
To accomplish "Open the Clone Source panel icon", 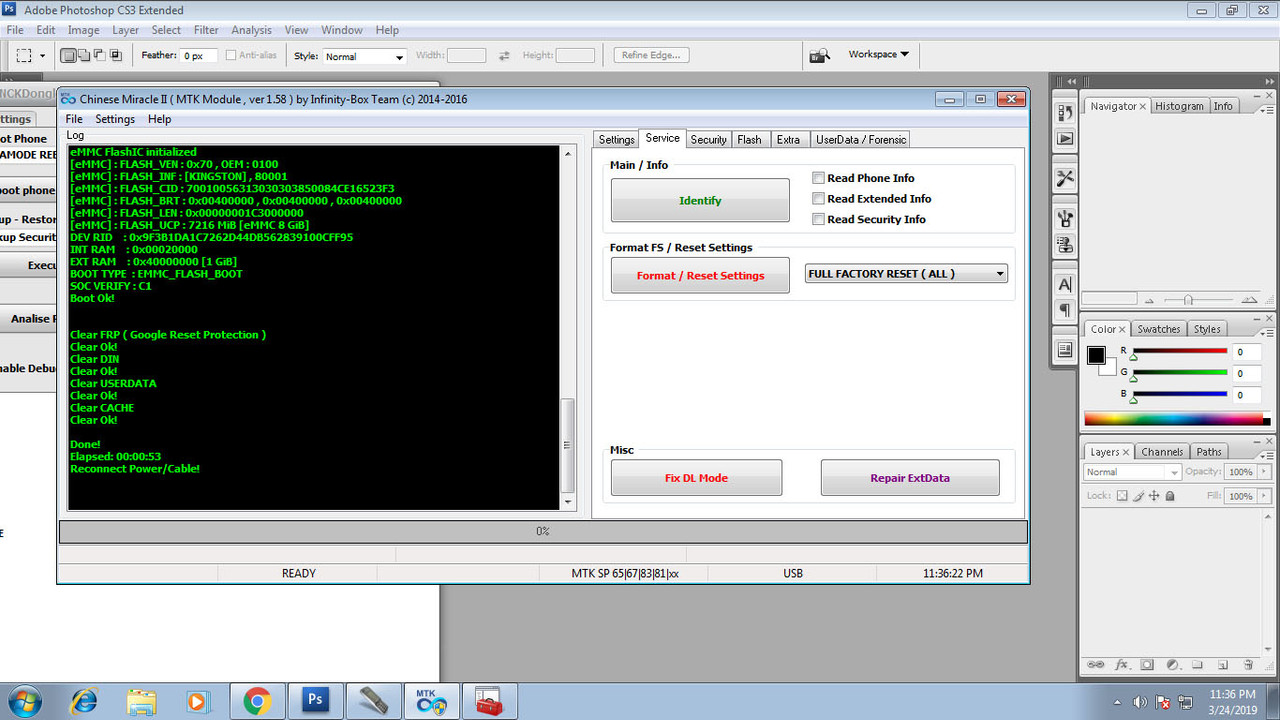I will click(x=1065, y=243).
